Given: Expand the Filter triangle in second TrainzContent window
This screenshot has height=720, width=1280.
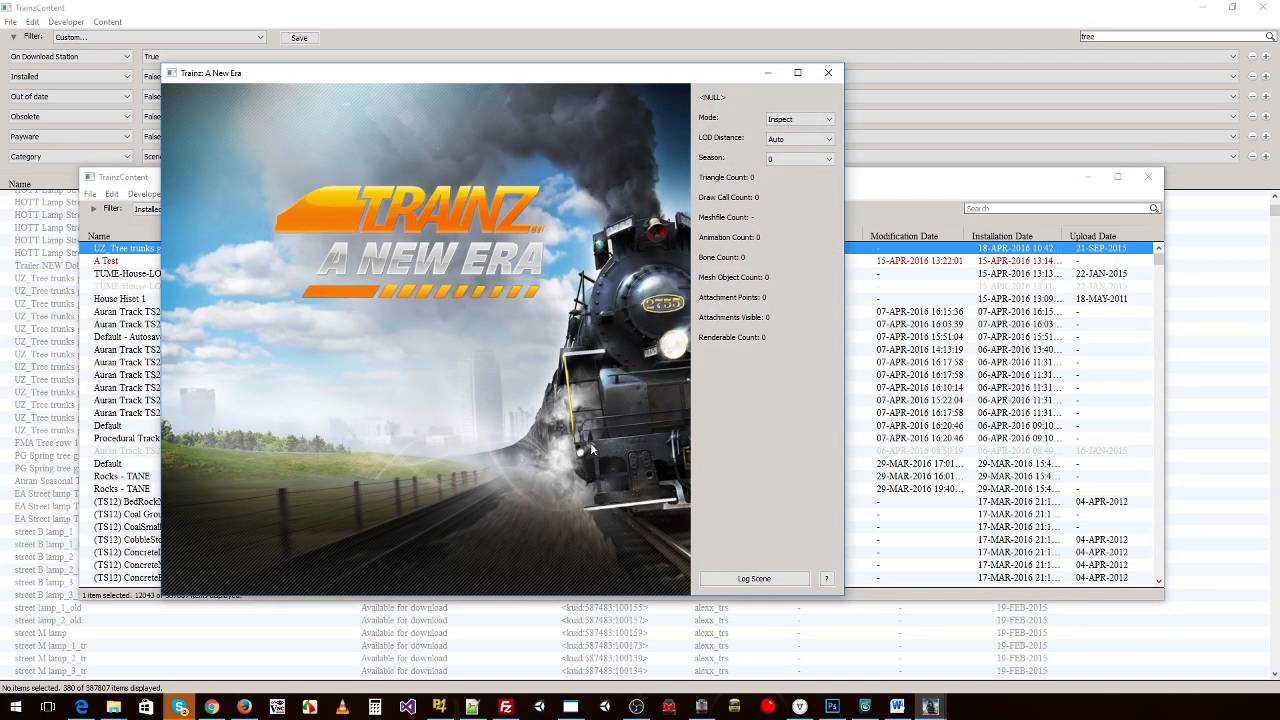Looking at the screenshot, I should 94,209.
